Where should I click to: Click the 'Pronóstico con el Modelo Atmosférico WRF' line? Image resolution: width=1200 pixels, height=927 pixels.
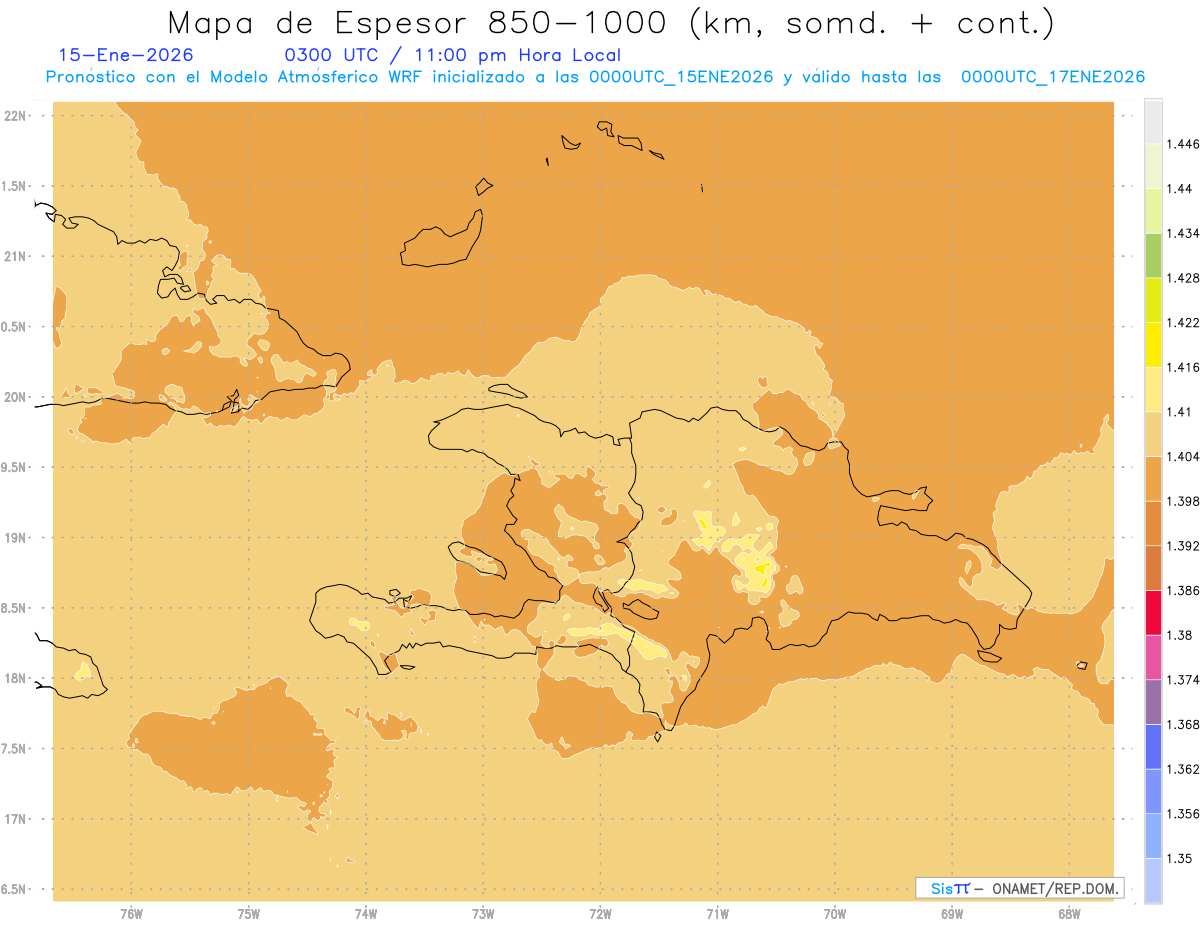point(595,77)
